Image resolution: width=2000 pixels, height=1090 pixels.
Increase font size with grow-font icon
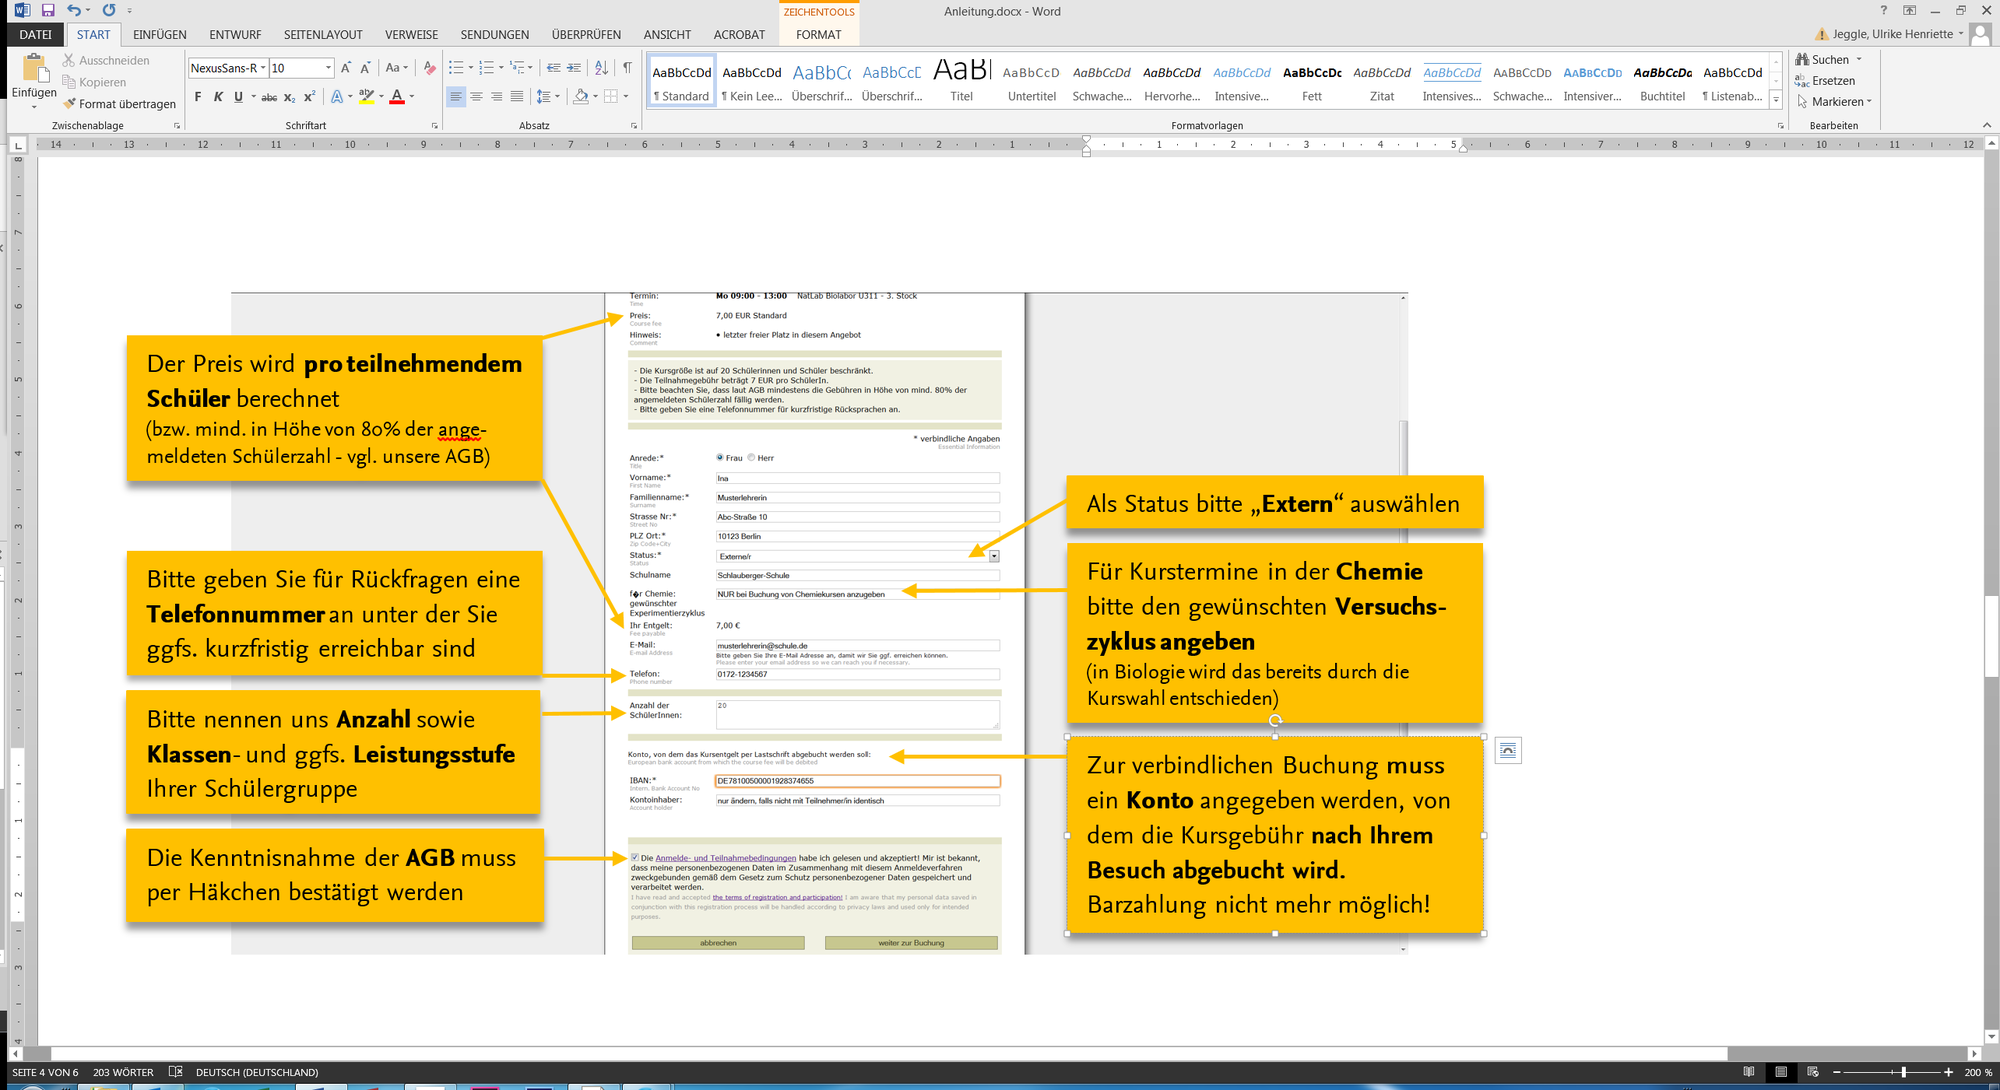346,68
